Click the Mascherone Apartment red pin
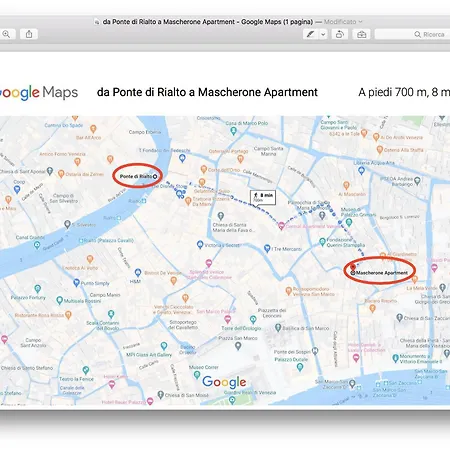The height and width of the screenshot is (450, 450). pyautogui.click(x=353, y=268)
